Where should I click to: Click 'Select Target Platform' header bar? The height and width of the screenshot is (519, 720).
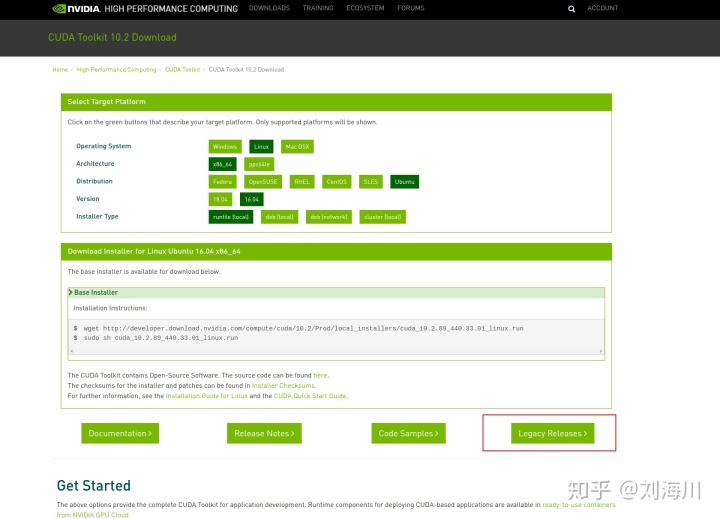pyautogui.click(x=336, y=102)
